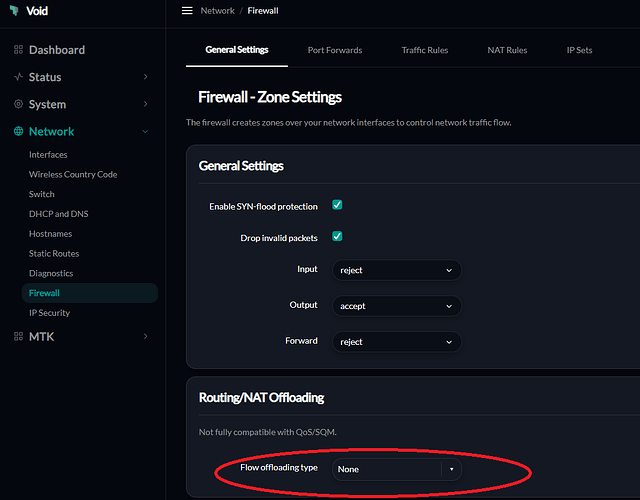Click the Dashboard grid icon
The width and height of the screenshot is (640, 500).
[18, 50]
